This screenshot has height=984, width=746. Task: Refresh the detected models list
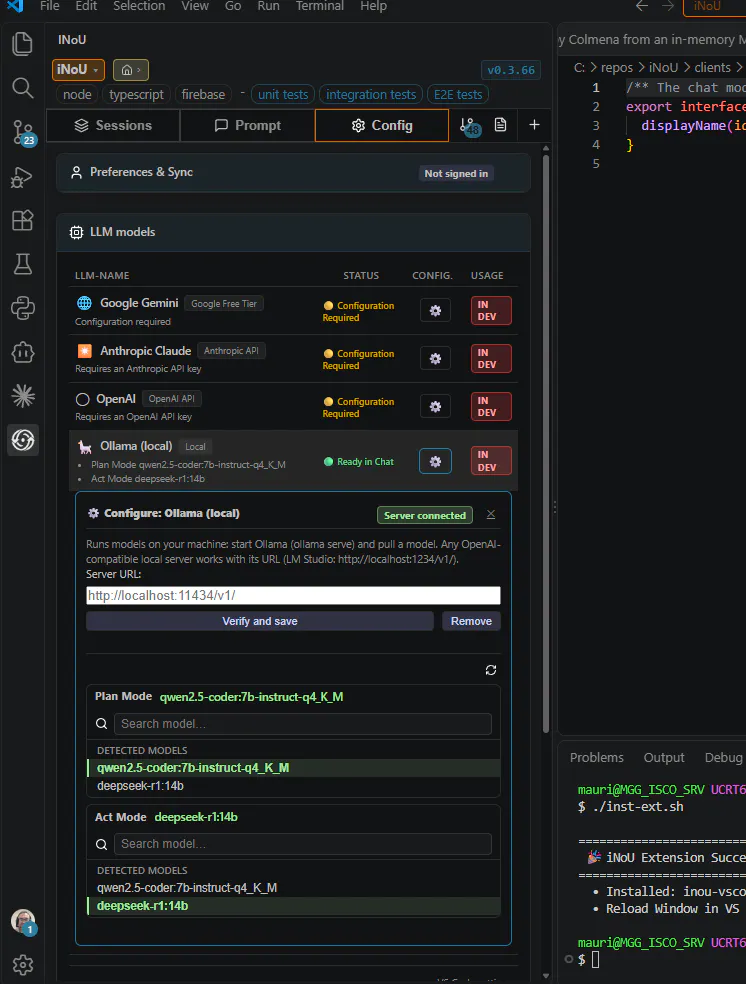coord(491,670)
